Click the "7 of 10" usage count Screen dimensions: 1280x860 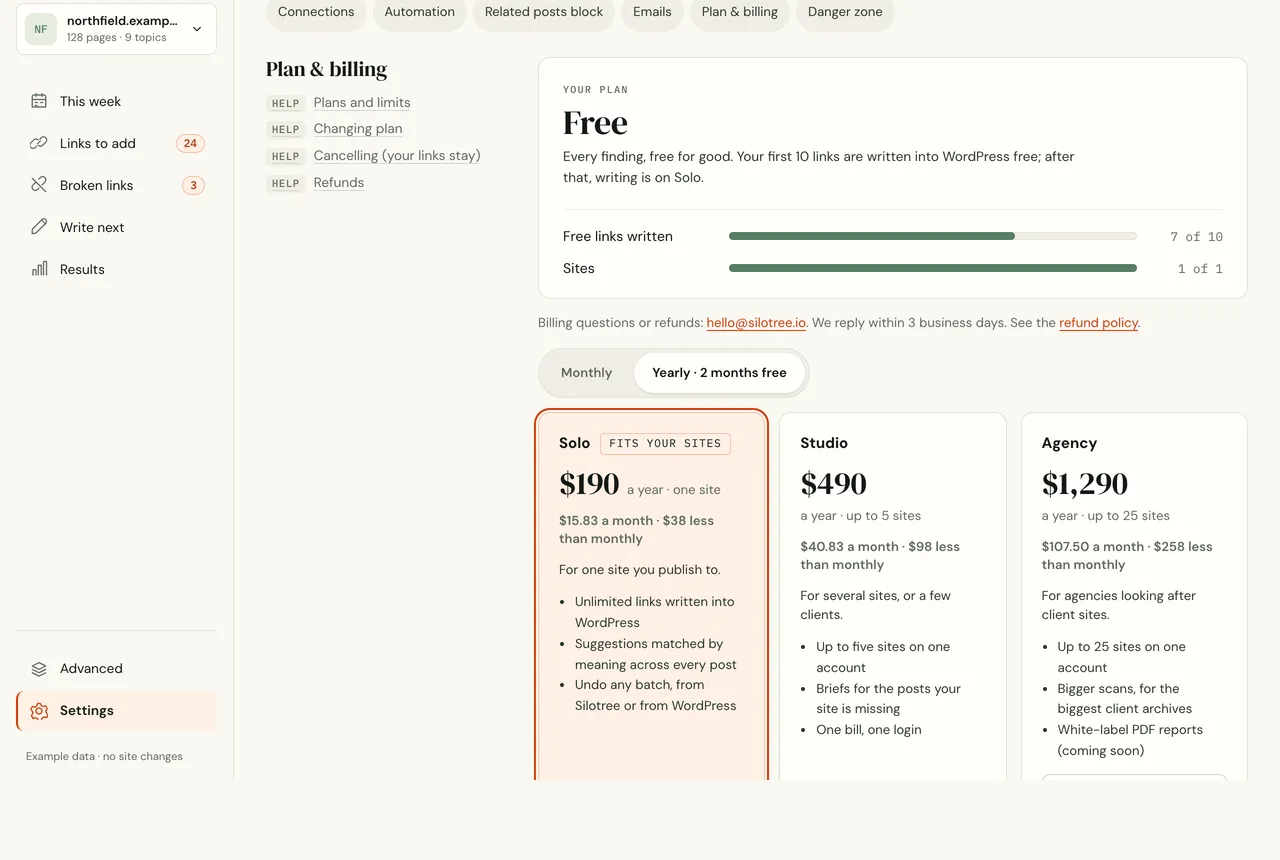click(1196, 237)
